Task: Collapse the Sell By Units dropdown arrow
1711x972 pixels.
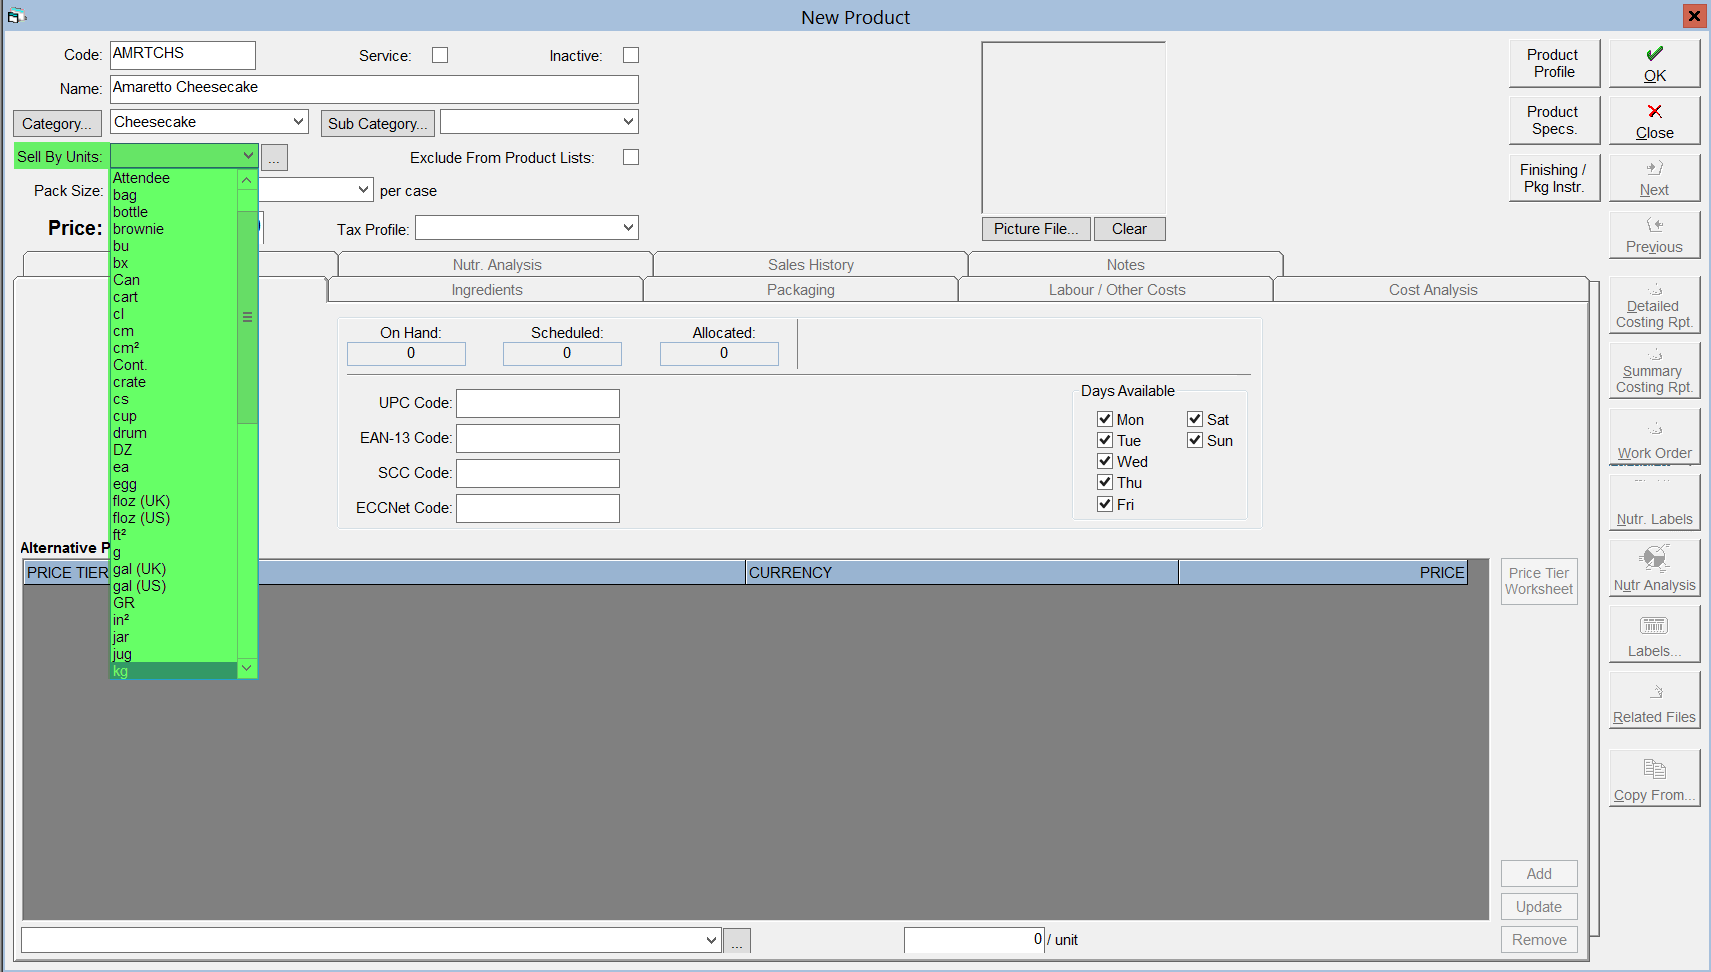Action: [x=248, y=156]
